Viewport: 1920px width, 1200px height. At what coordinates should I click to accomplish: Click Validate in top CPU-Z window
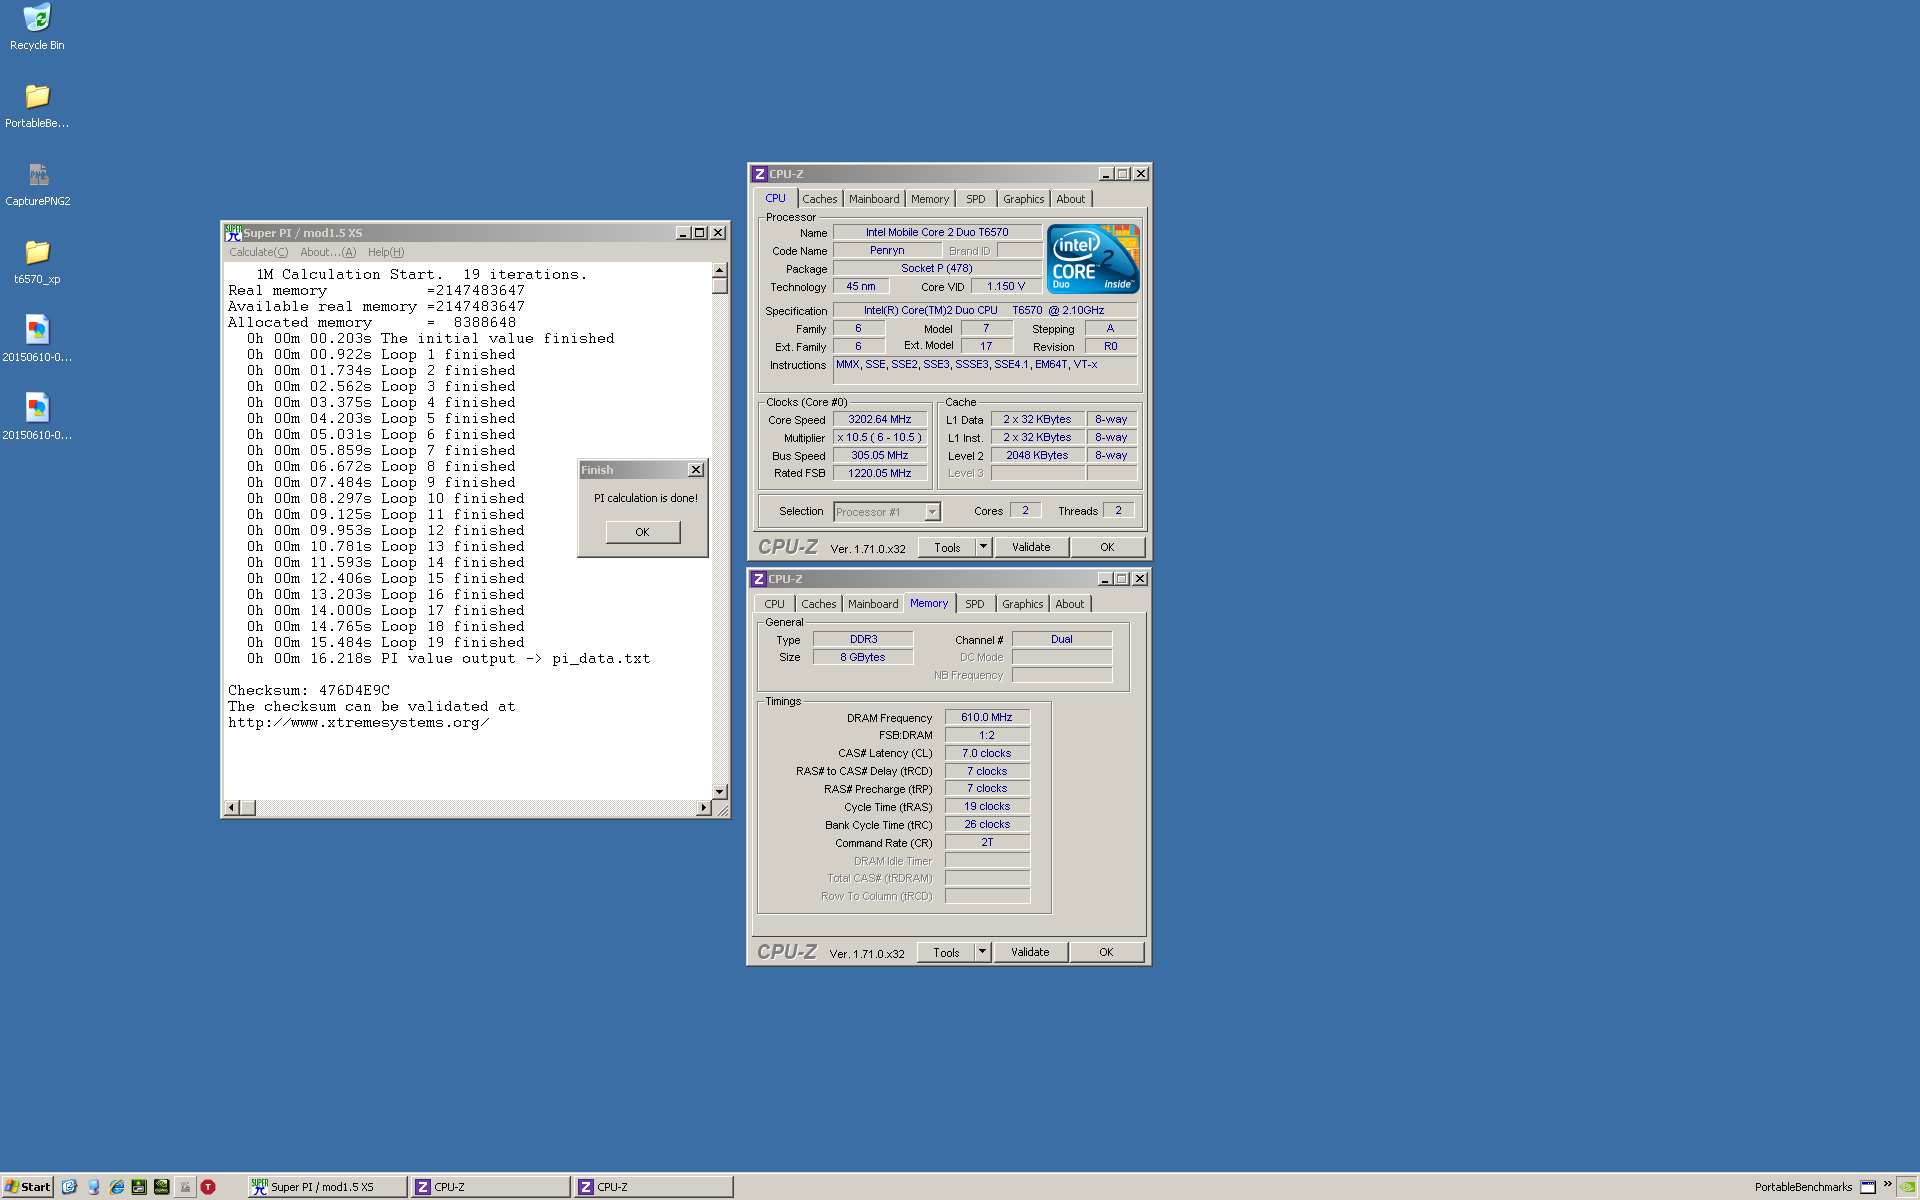coord(1031,547)
